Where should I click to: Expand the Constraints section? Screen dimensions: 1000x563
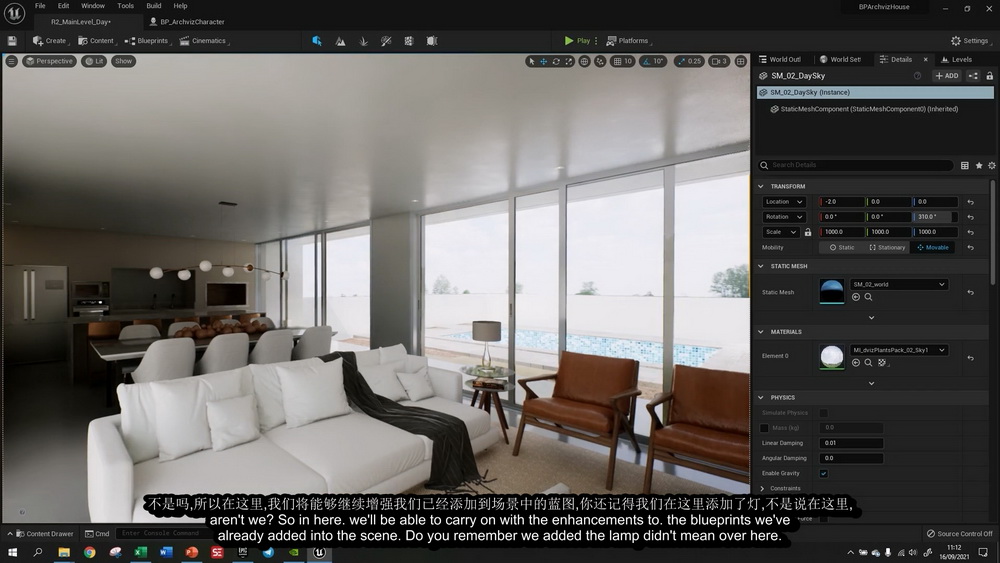click(762, 488)
